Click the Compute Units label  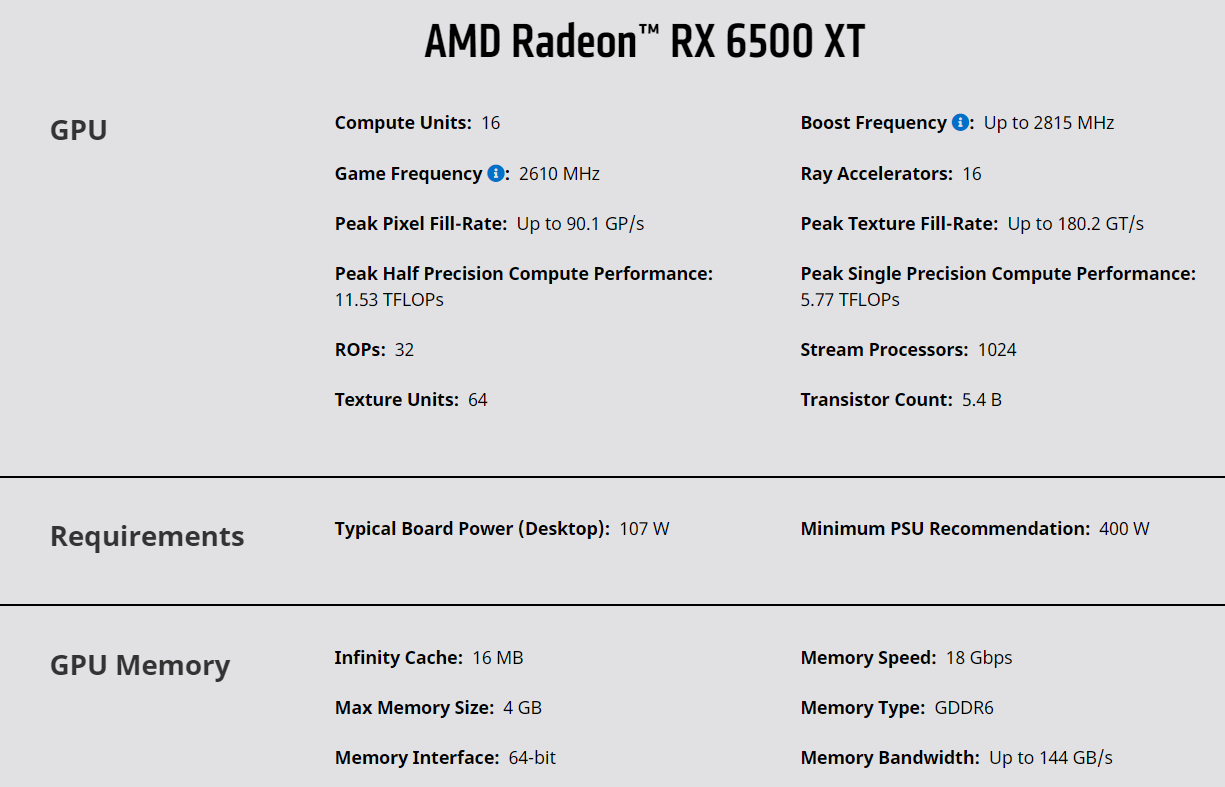403,123
